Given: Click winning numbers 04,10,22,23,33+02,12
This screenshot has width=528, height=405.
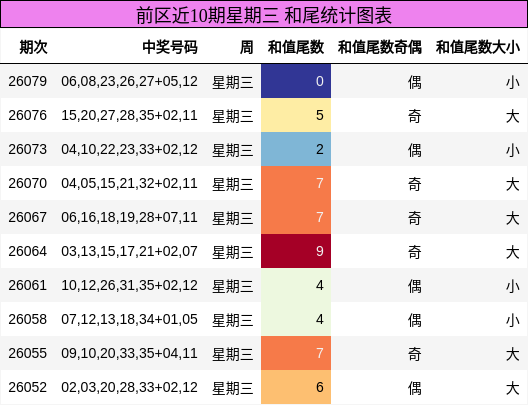Looking at the screenshot, I should 129,149.
